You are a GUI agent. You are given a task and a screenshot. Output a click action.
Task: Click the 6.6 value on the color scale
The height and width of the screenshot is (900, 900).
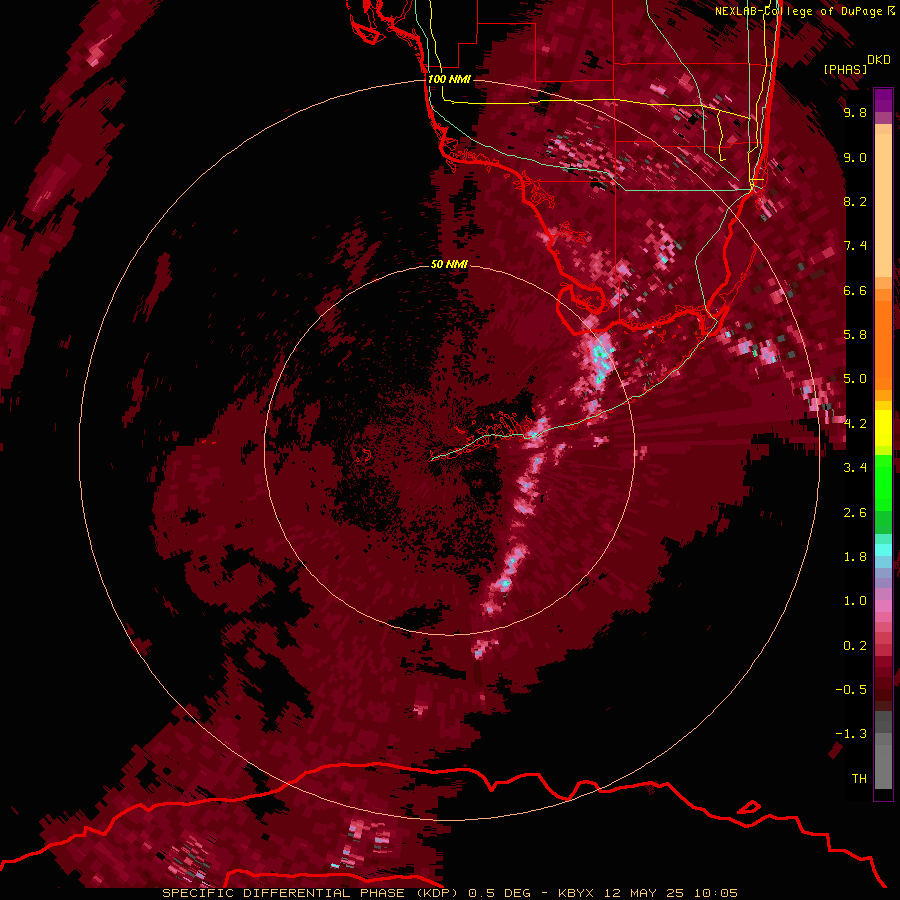(855, 290)
